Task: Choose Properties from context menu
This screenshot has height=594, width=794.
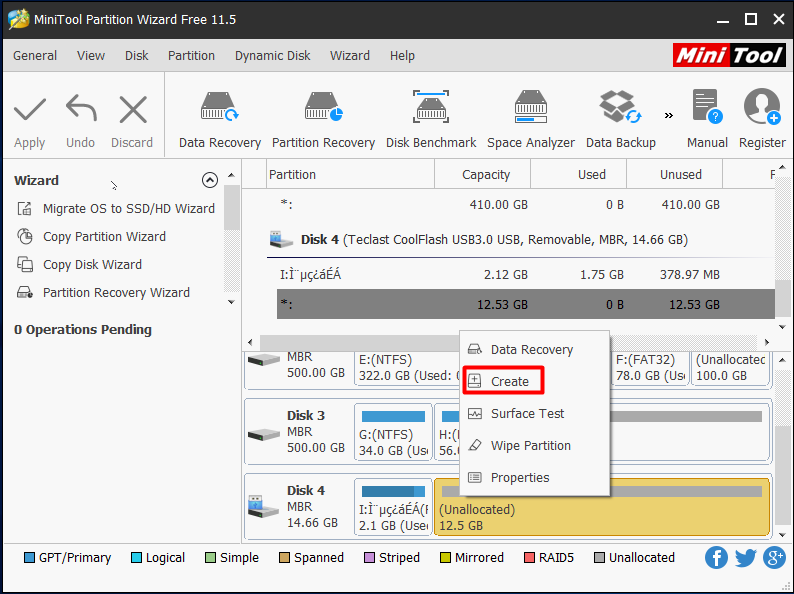Action: tap(534, 478)
